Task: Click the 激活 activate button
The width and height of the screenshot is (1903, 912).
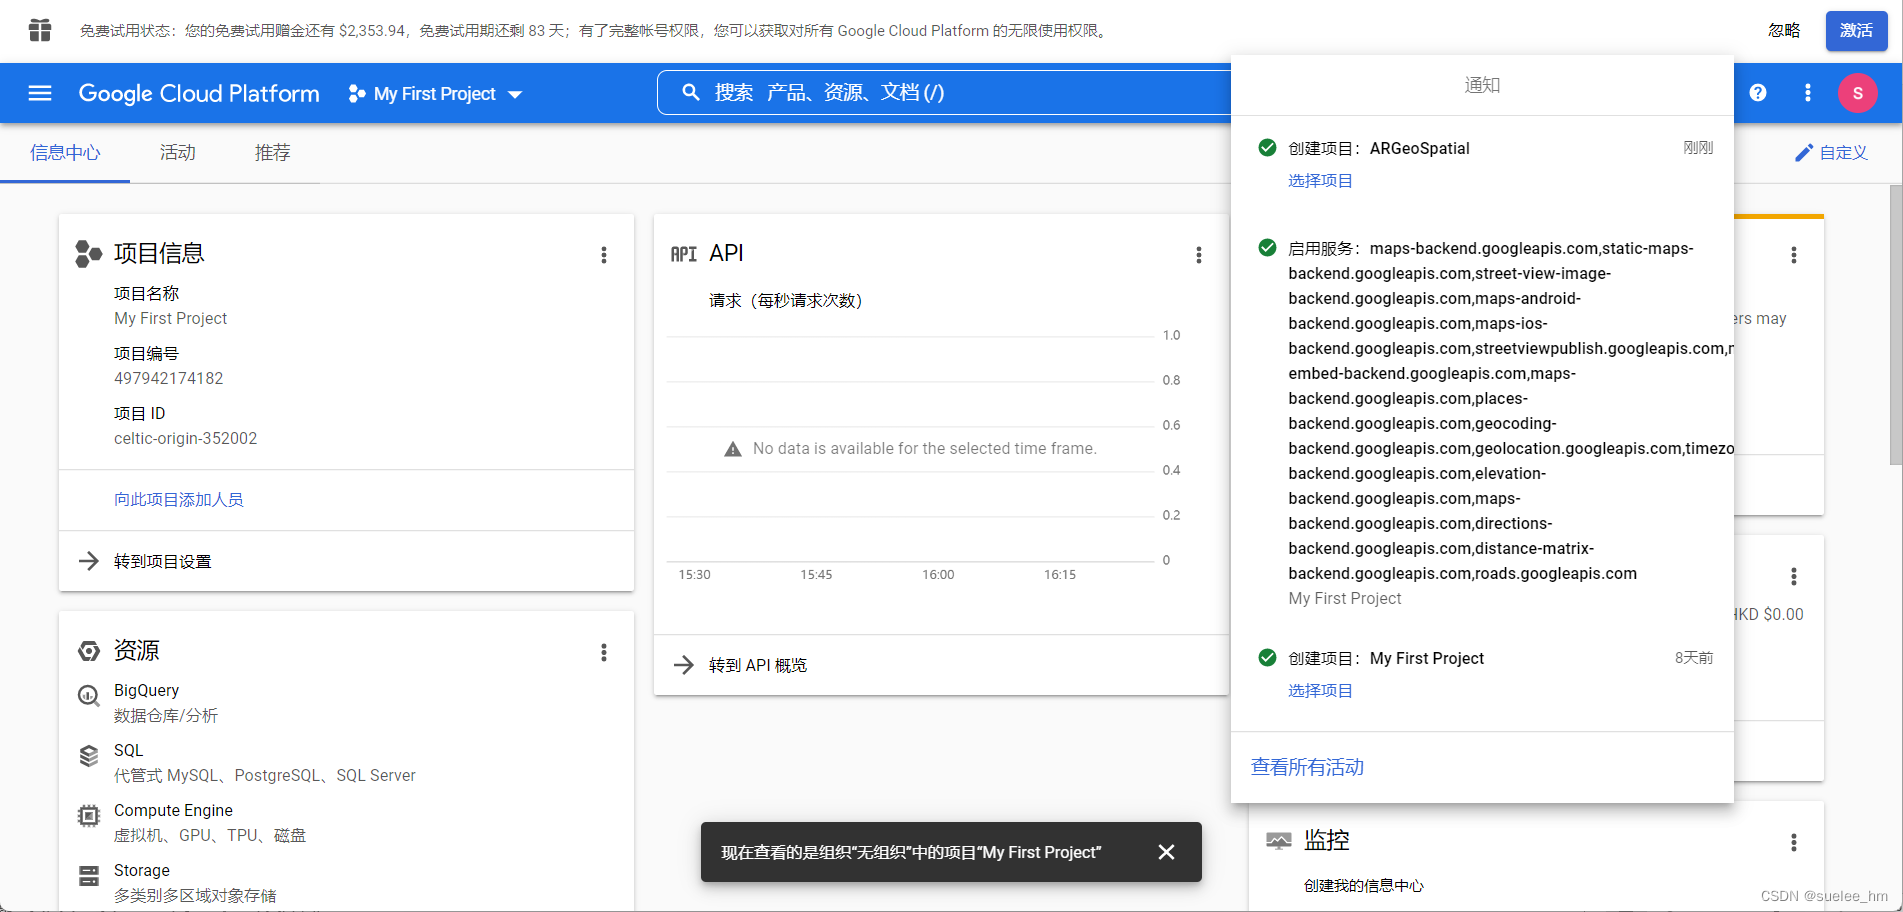Action: (x=1856, y=31)
